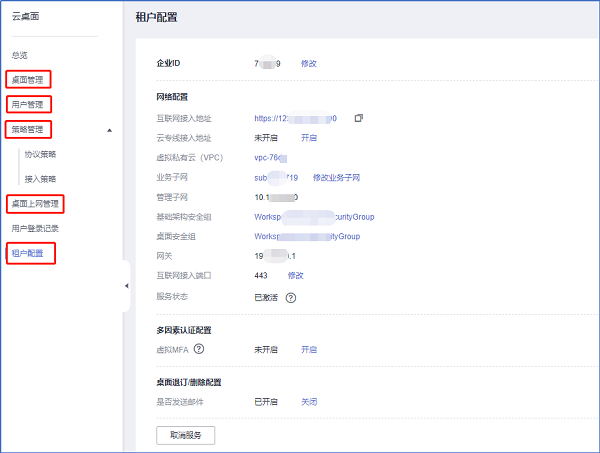Click 修改 next to 企业ID
The width and height of the screenshot is (600, 453).
point(309,63)
